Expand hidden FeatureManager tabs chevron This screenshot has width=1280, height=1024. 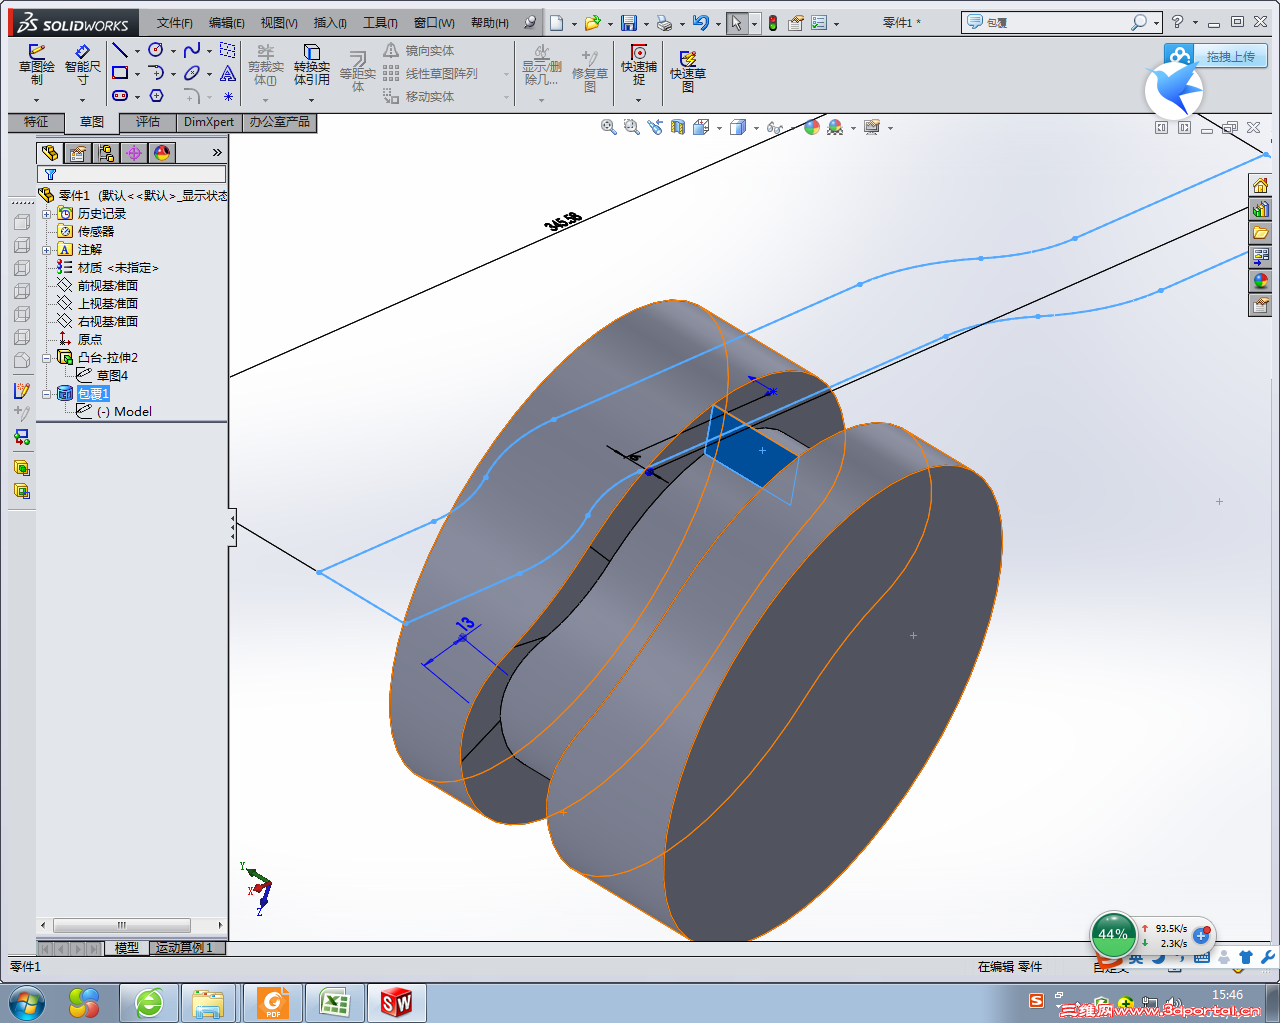217,153
